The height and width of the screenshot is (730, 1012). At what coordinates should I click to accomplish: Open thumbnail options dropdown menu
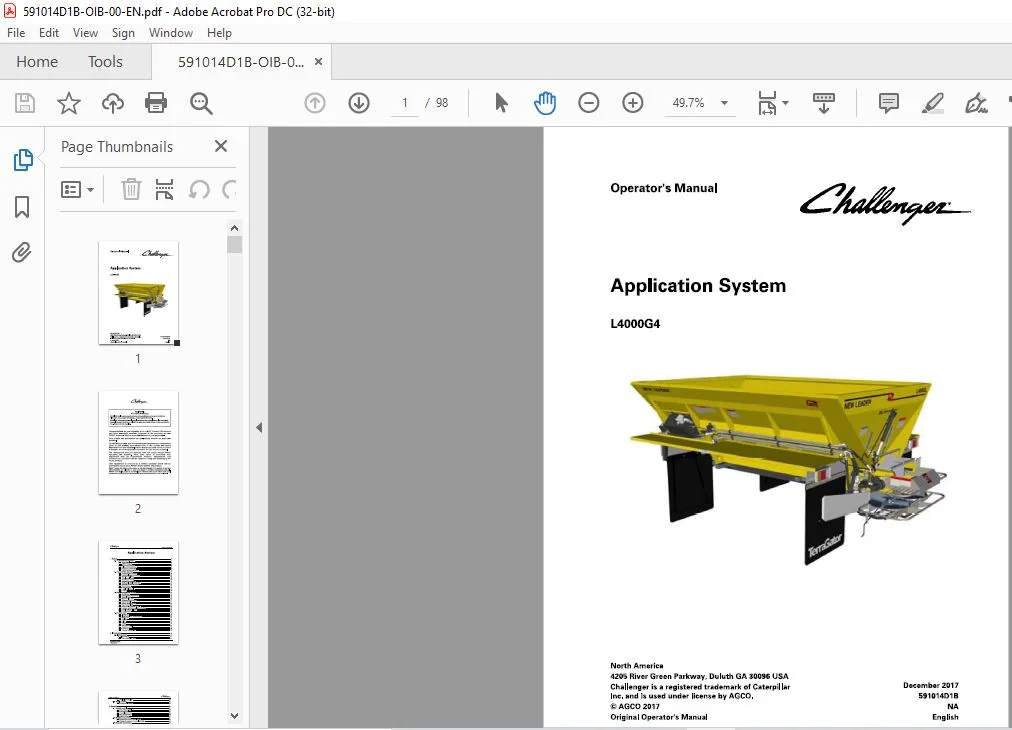click(x=77, y=190)
